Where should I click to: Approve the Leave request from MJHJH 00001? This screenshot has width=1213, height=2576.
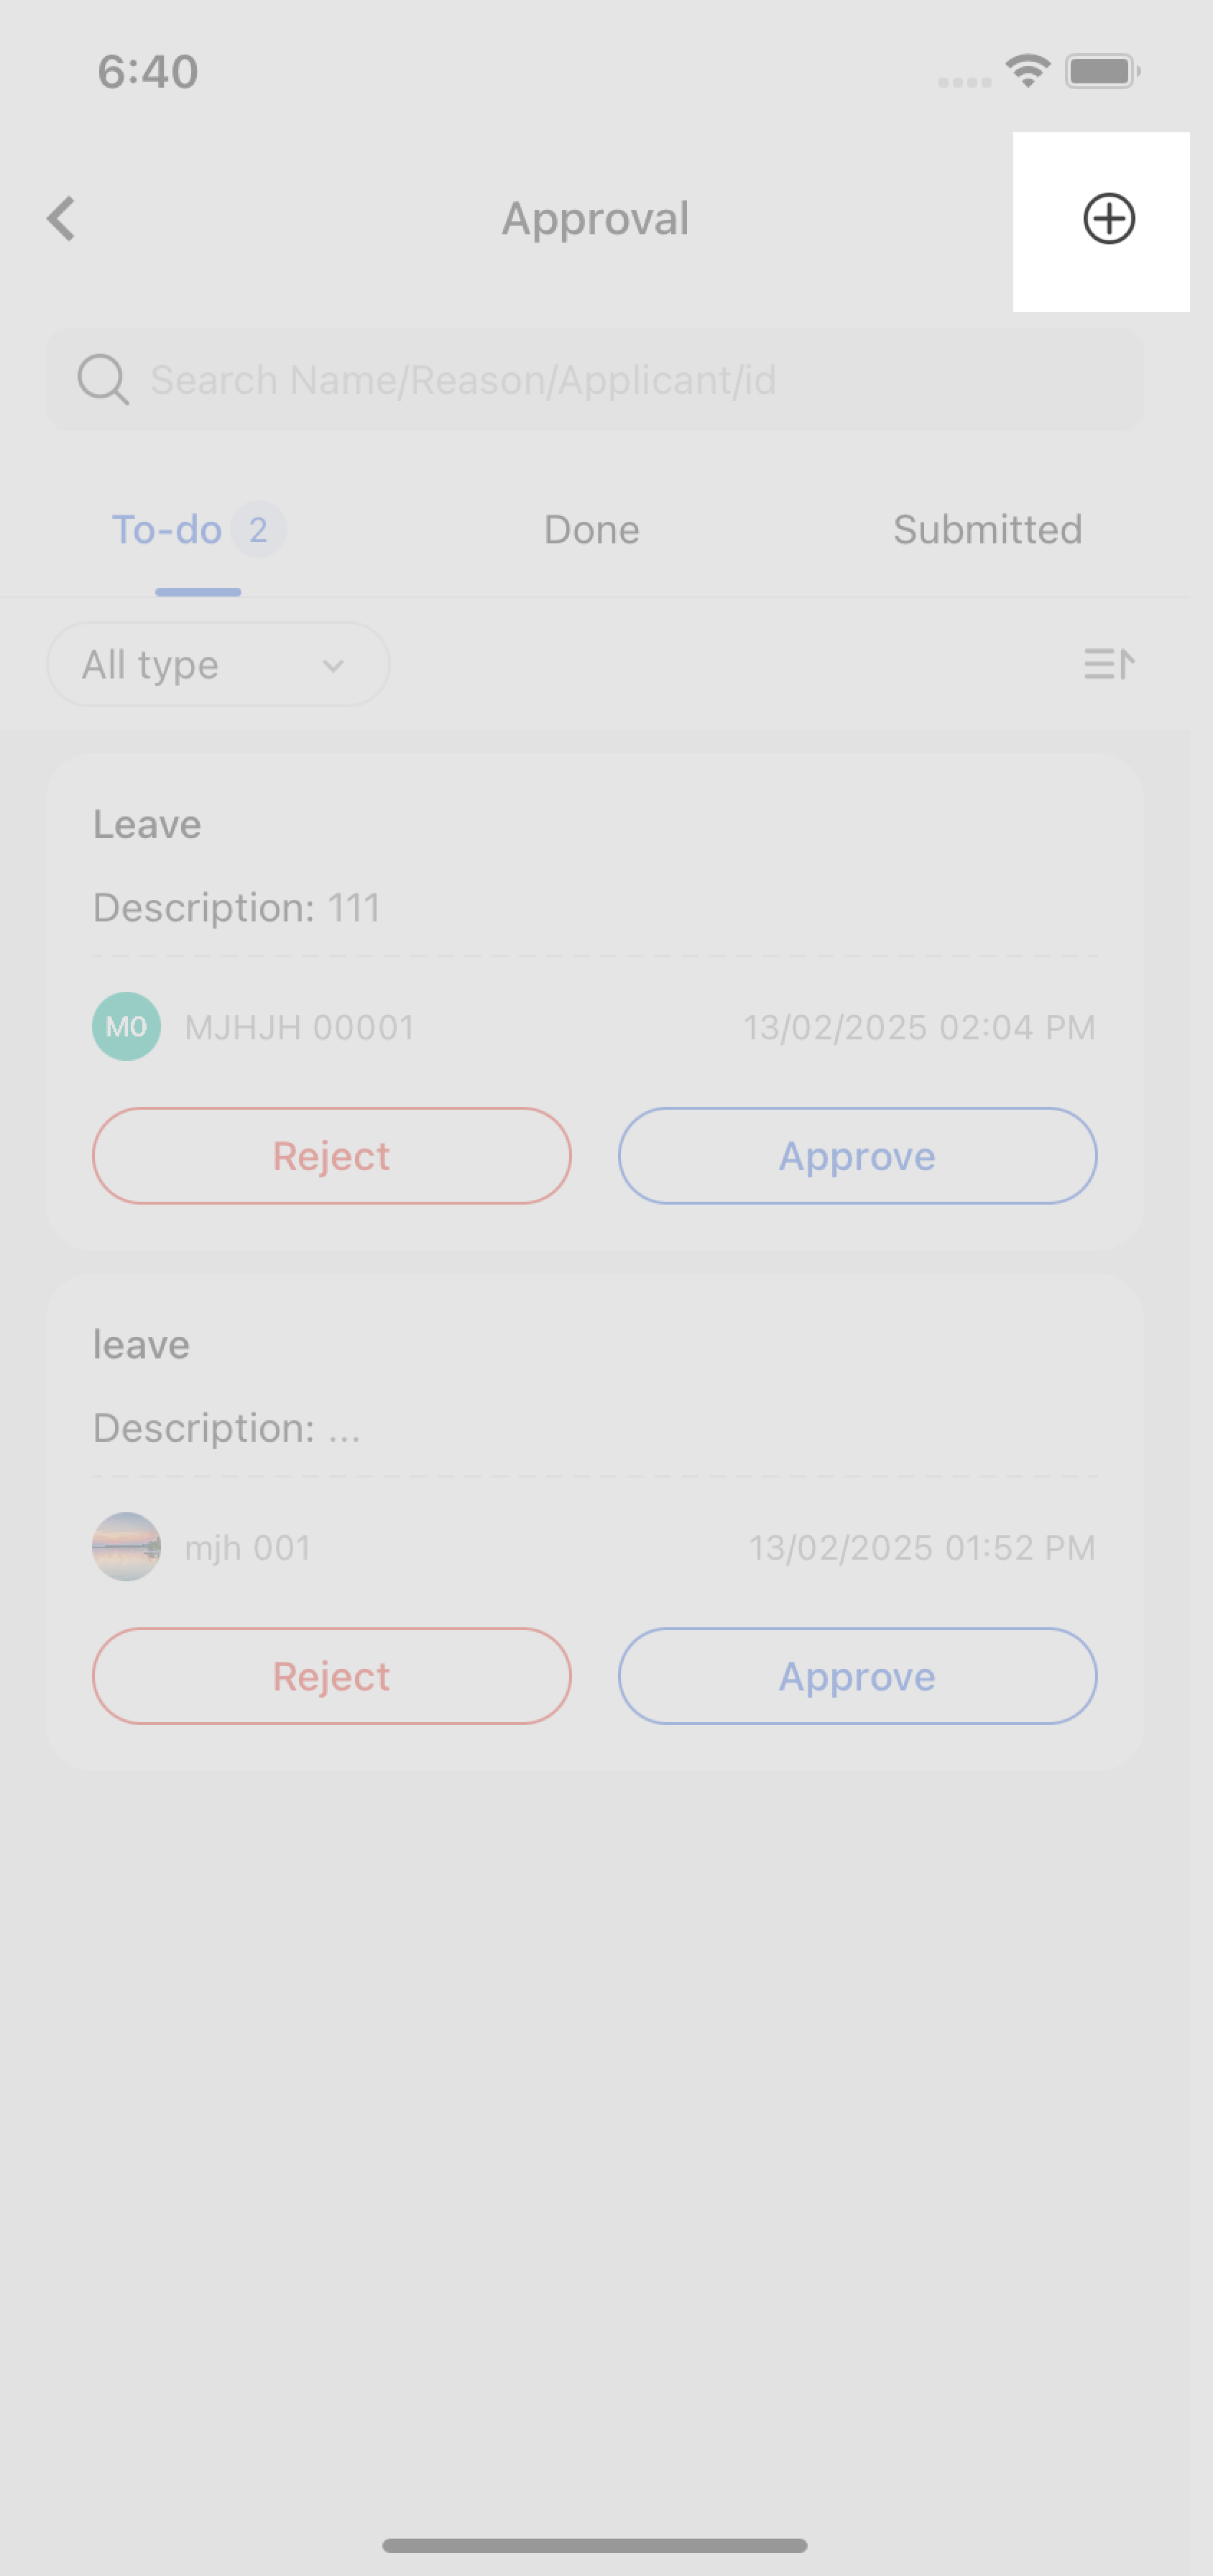(x=857, y=1156)
